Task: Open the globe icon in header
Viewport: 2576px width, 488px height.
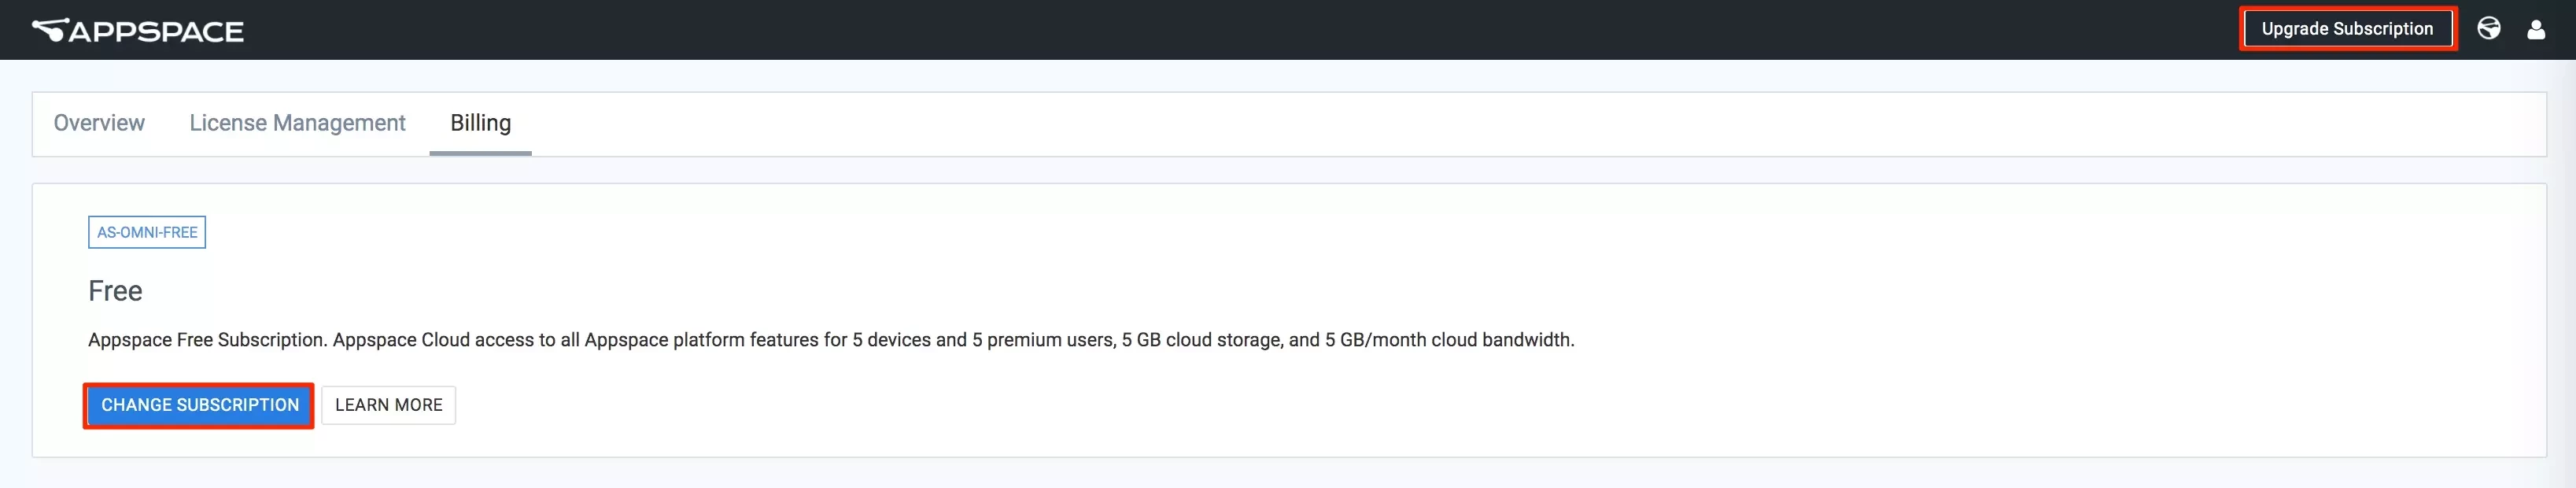Action: (x=2489, y=28)
